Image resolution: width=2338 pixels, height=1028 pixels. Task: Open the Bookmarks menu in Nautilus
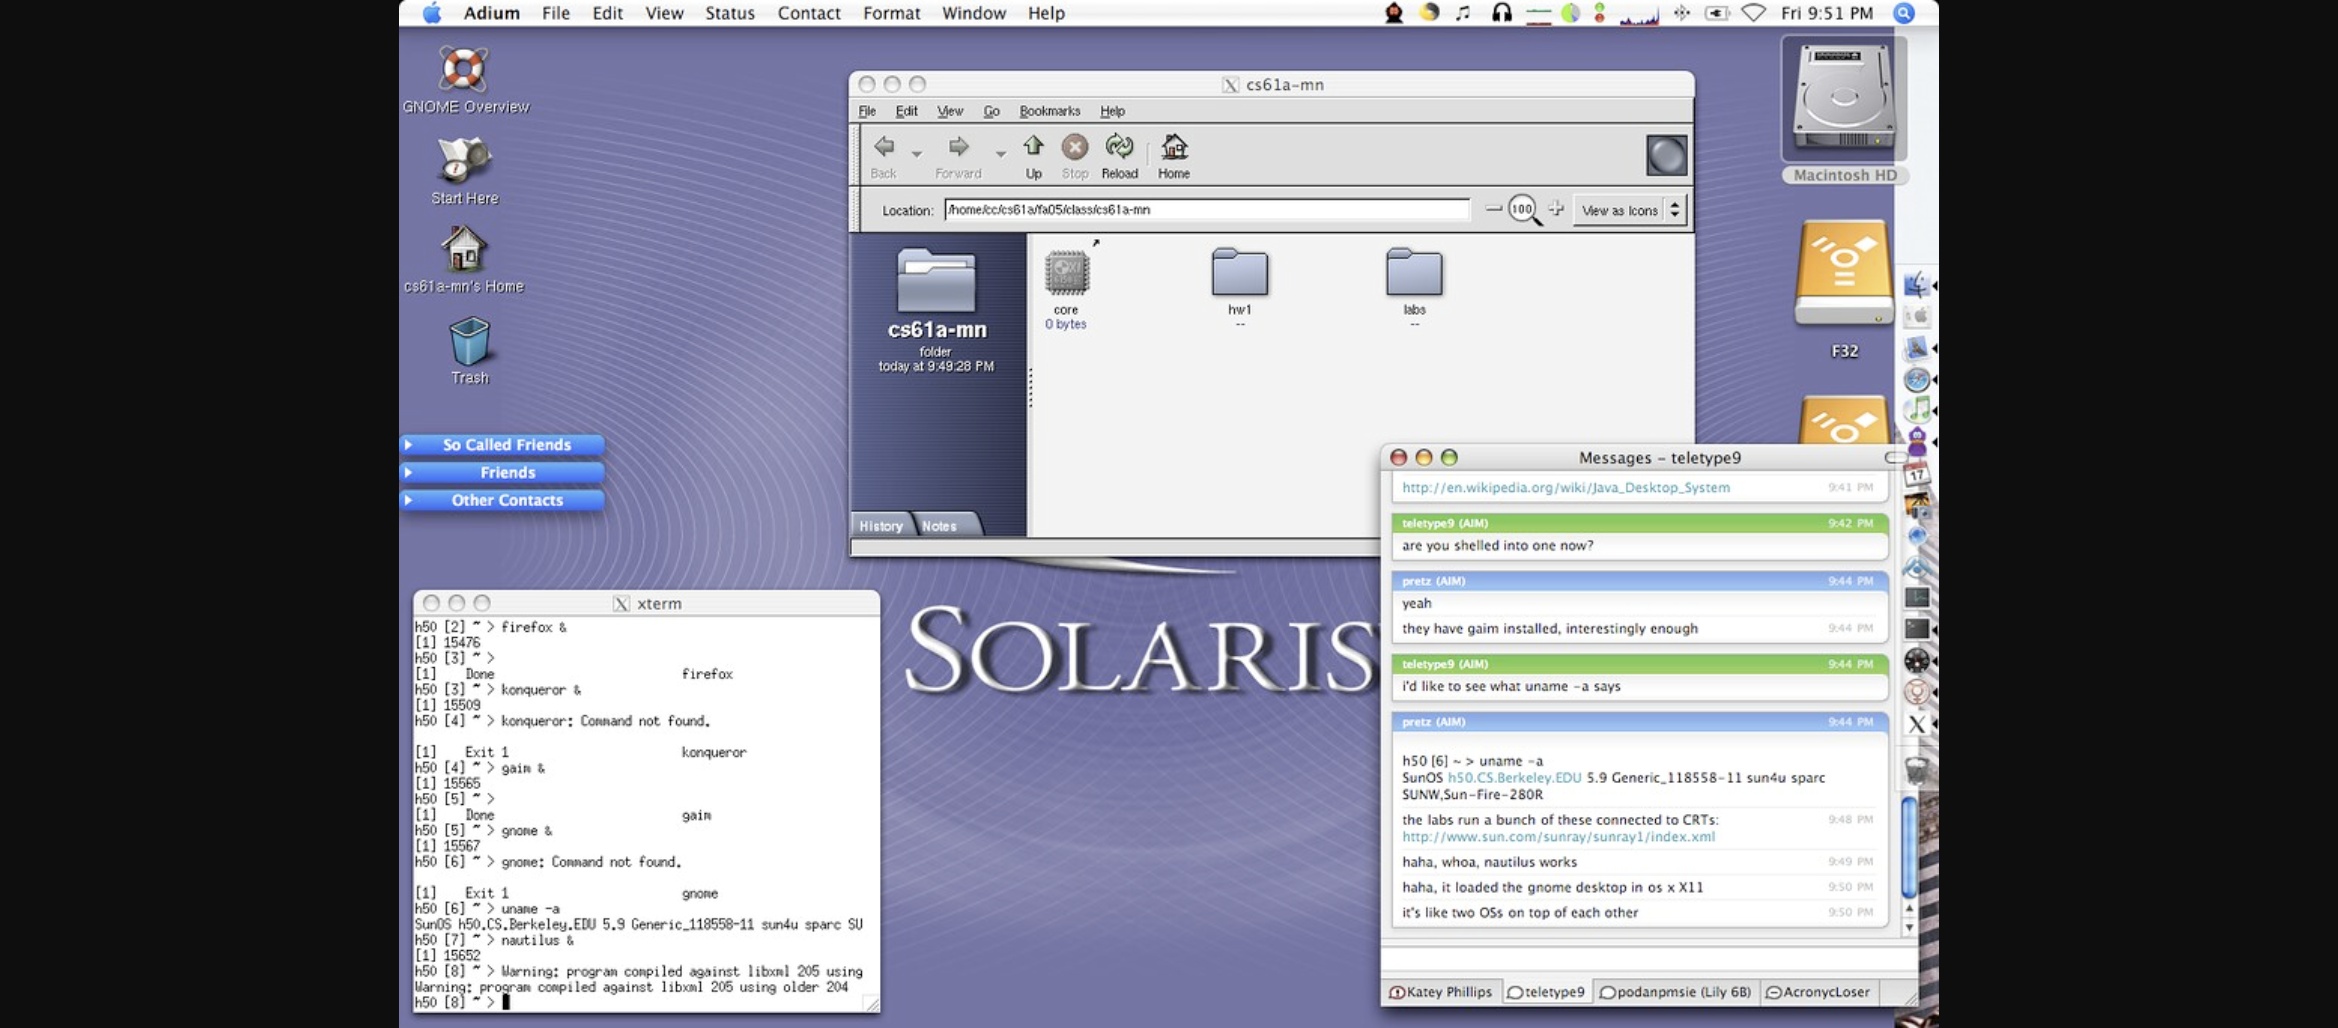(x=1049, y=111)
